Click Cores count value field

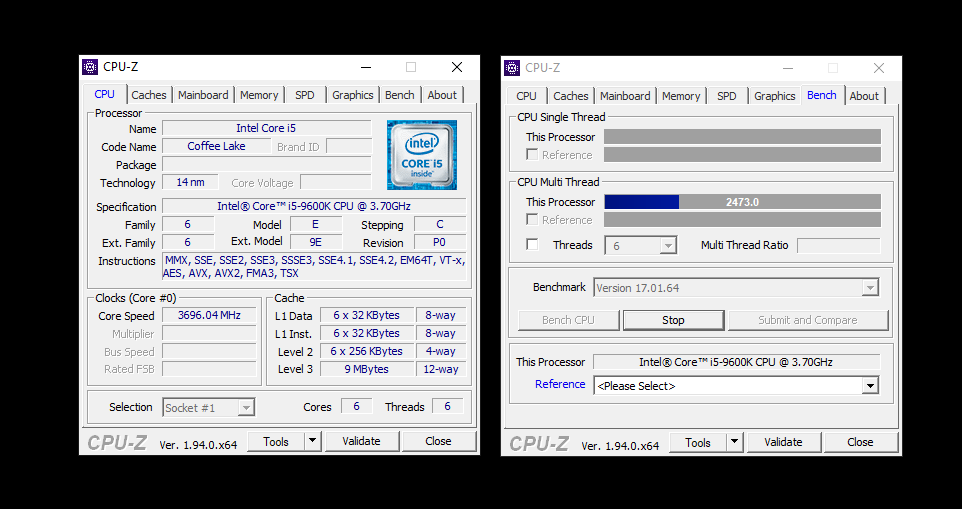tap(356, 406)
